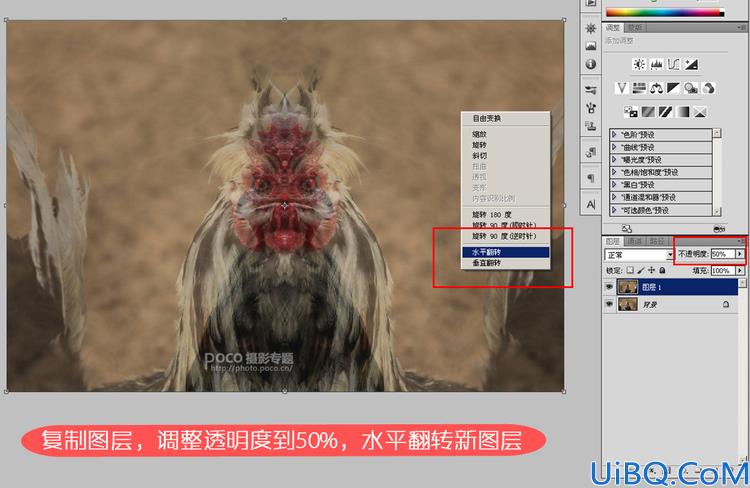Toggle lock all padlock icon
This screenshot has height=488, width=750.
click(x=662, y=270)
